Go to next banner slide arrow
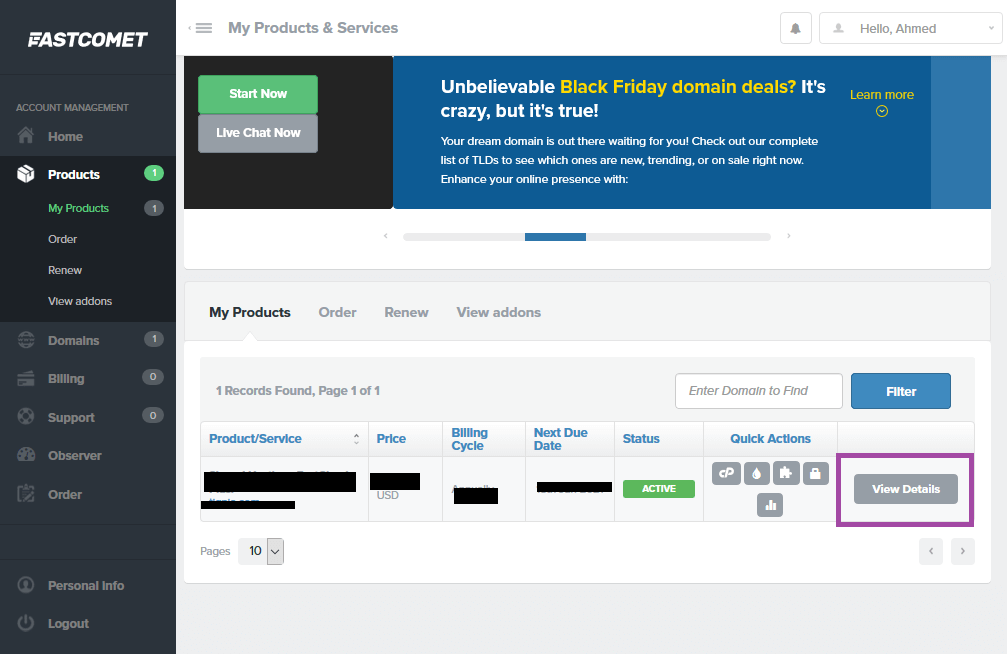Viewport: 1007px width, 654px height. [x=789, y=236]
